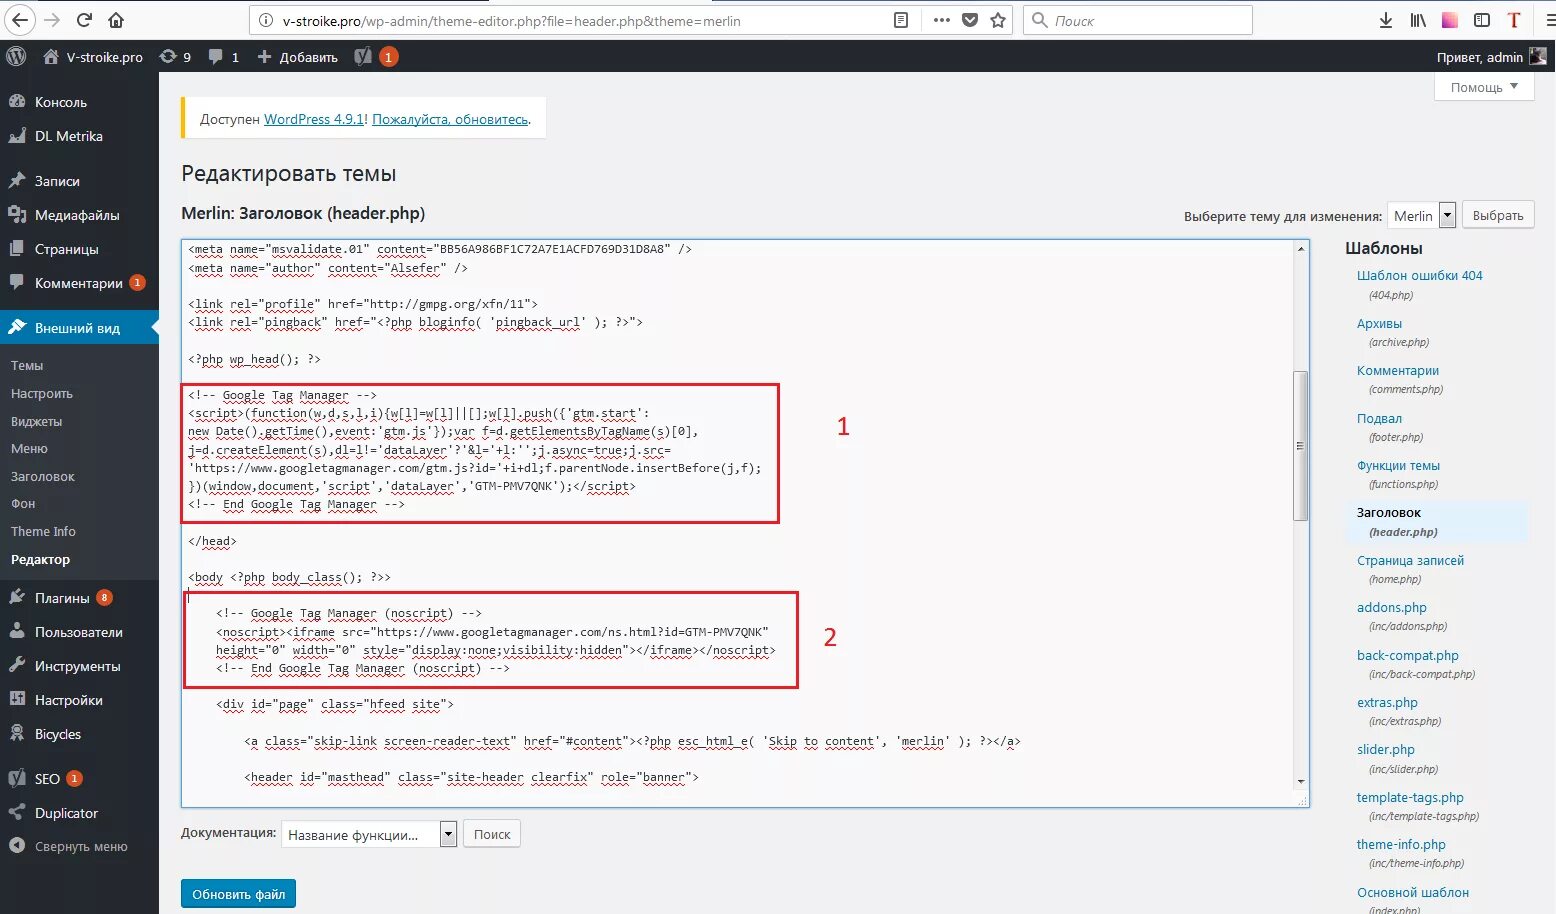Open Страница записей template
Viewport: 1556px width, 914px height.
(x=1410, y=560)
